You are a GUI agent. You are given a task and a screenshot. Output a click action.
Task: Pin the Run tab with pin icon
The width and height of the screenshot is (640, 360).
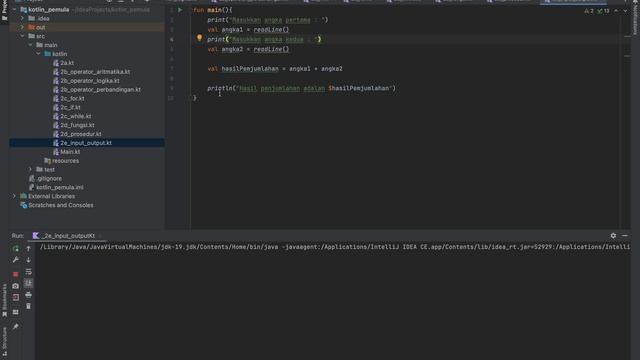(x=16, y=327)
